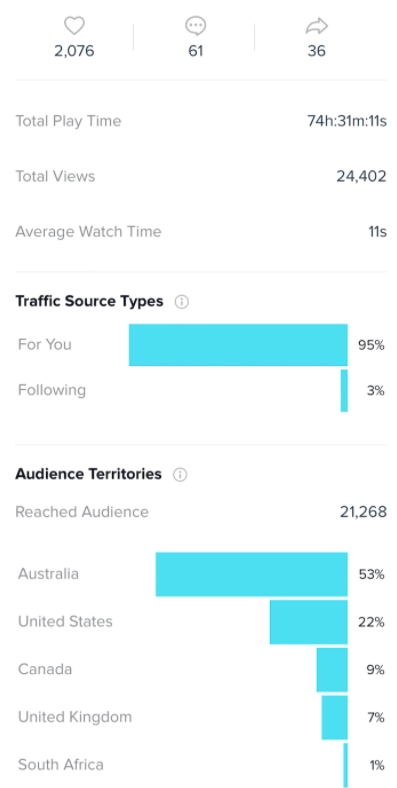This screenshot has width=397, height=788.
Task: Tap the share arrow icon
Action: point(317,26)
